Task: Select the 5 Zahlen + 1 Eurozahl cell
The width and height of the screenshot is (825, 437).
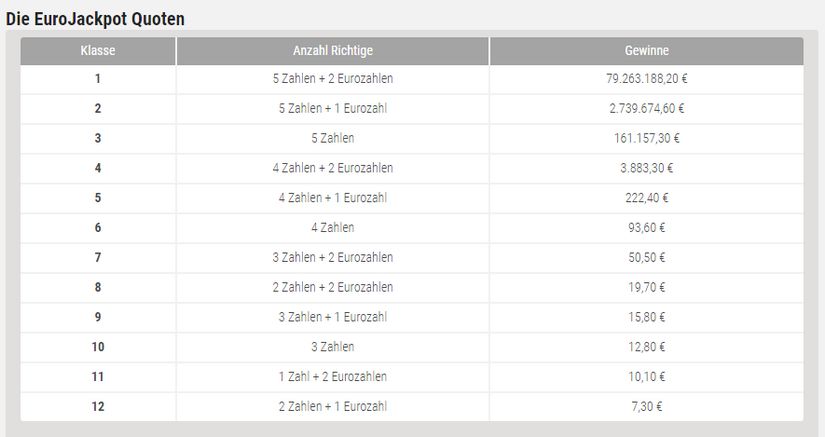Action: pyautogui.click(x=333, y=109)
